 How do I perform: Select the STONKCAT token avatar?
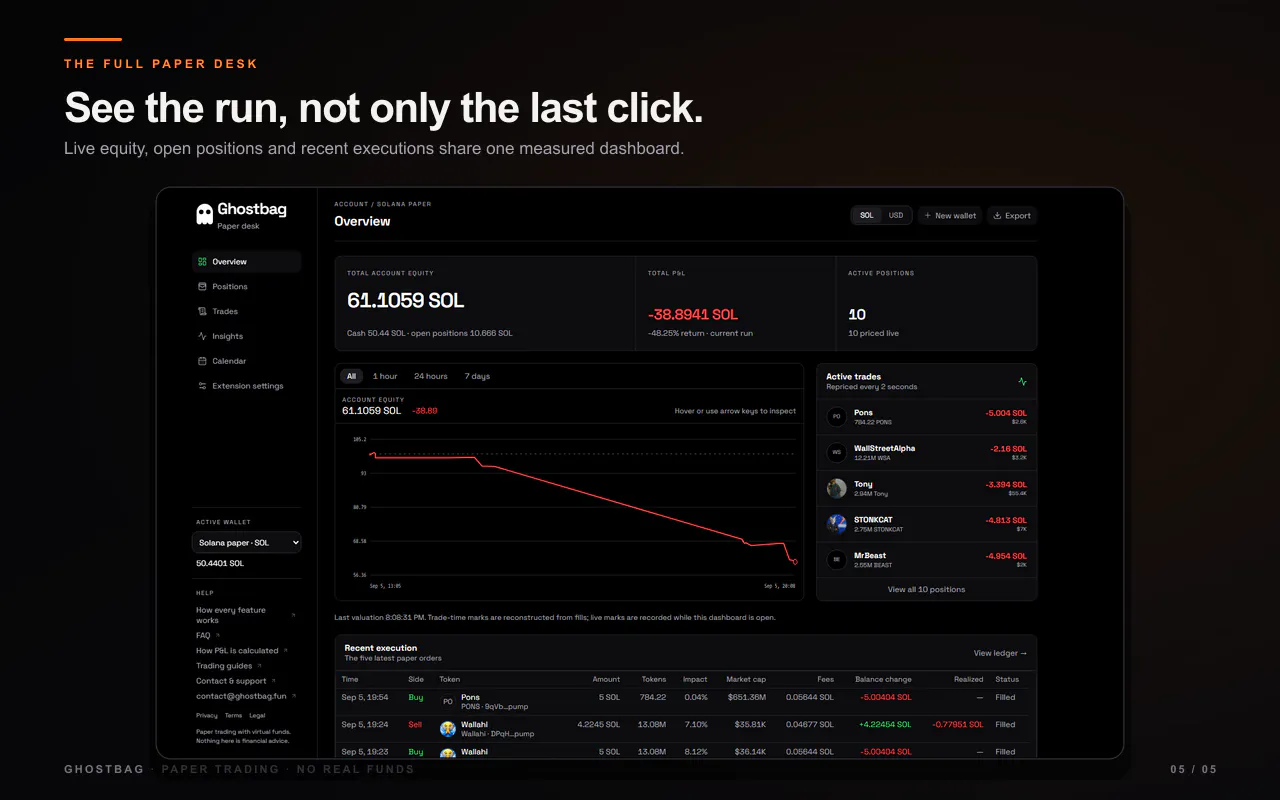837,524
